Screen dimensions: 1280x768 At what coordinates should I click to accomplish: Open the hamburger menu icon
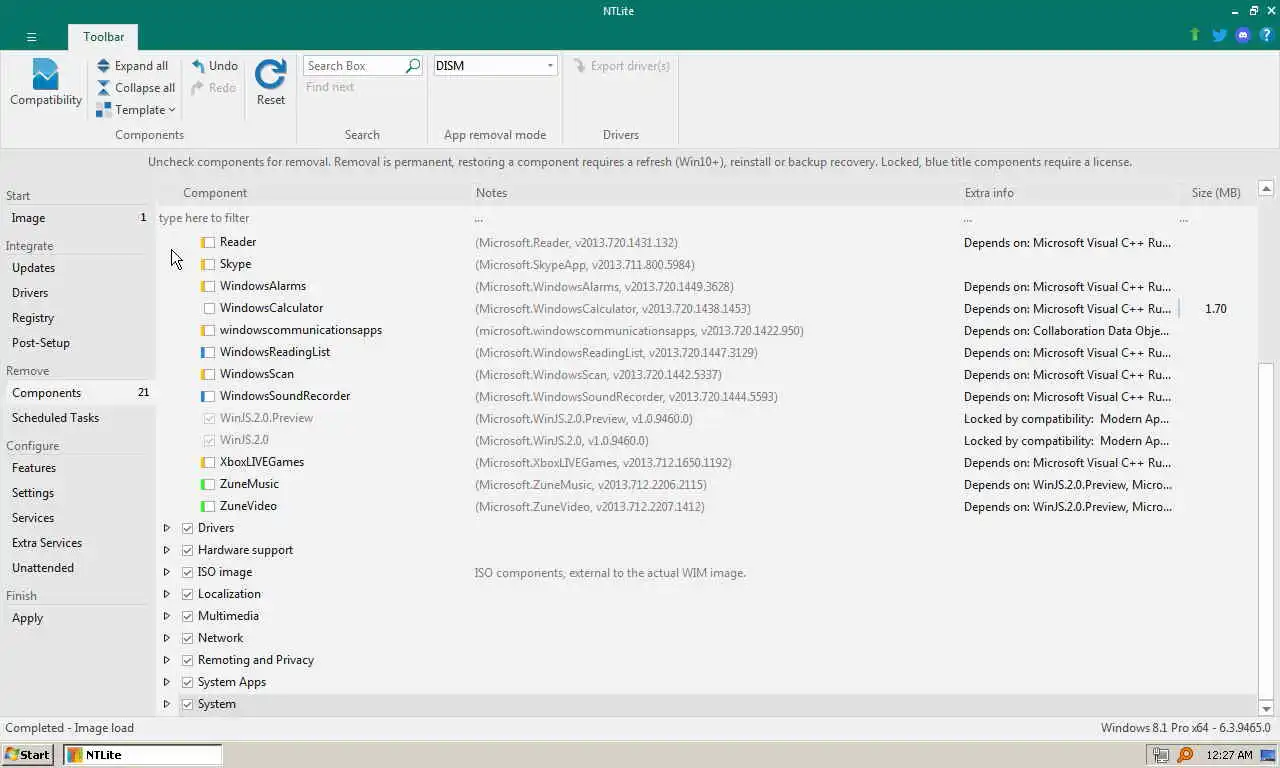[x=31, y=37]
